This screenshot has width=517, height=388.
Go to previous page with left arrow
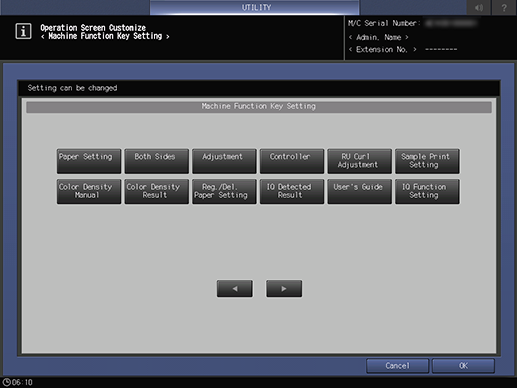235,289
